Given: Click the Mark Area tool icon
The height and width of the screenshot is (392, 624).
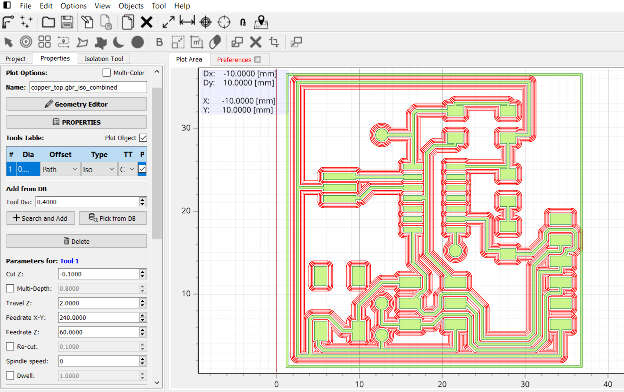Looking at the screenshot, I should pyautogui.click(x=197, y=42).
